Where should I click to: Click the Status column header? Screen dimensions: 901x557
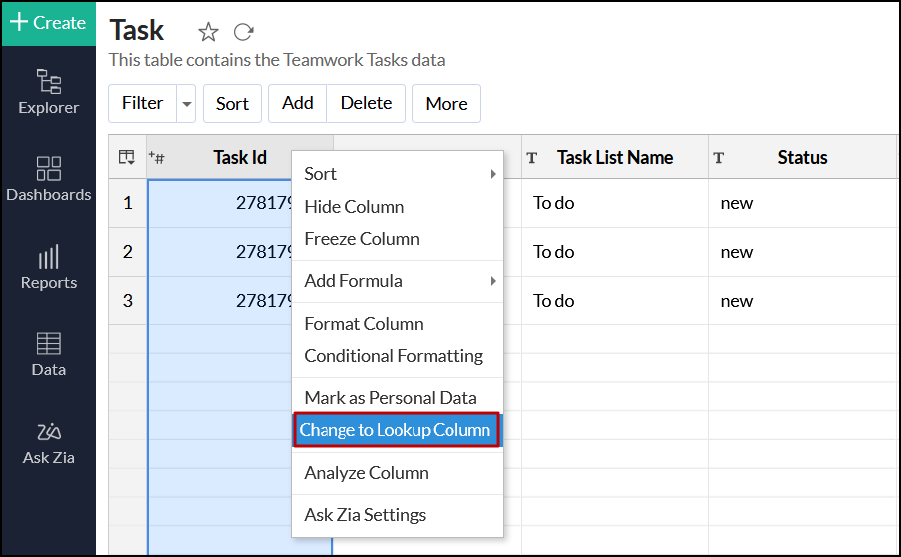tap(802, 157)
